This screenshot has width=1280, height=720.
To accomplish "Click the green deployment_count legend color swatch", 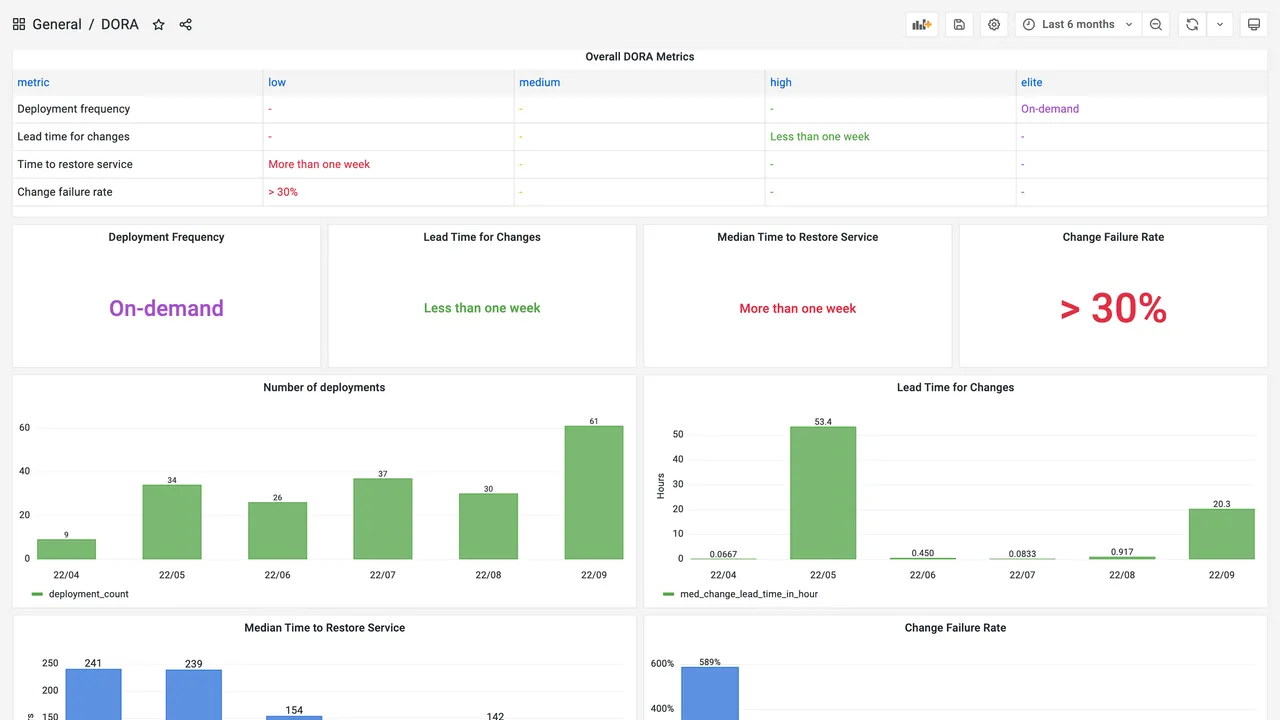I will 38,594.
